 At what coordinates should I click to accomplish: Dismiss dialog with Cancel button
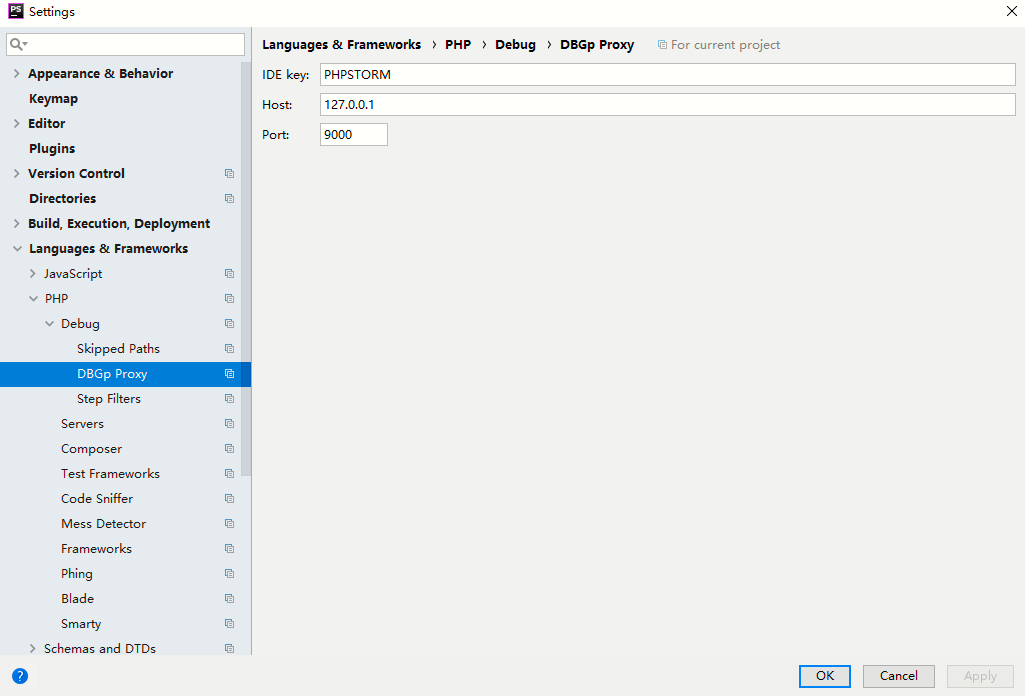(898, 676)
